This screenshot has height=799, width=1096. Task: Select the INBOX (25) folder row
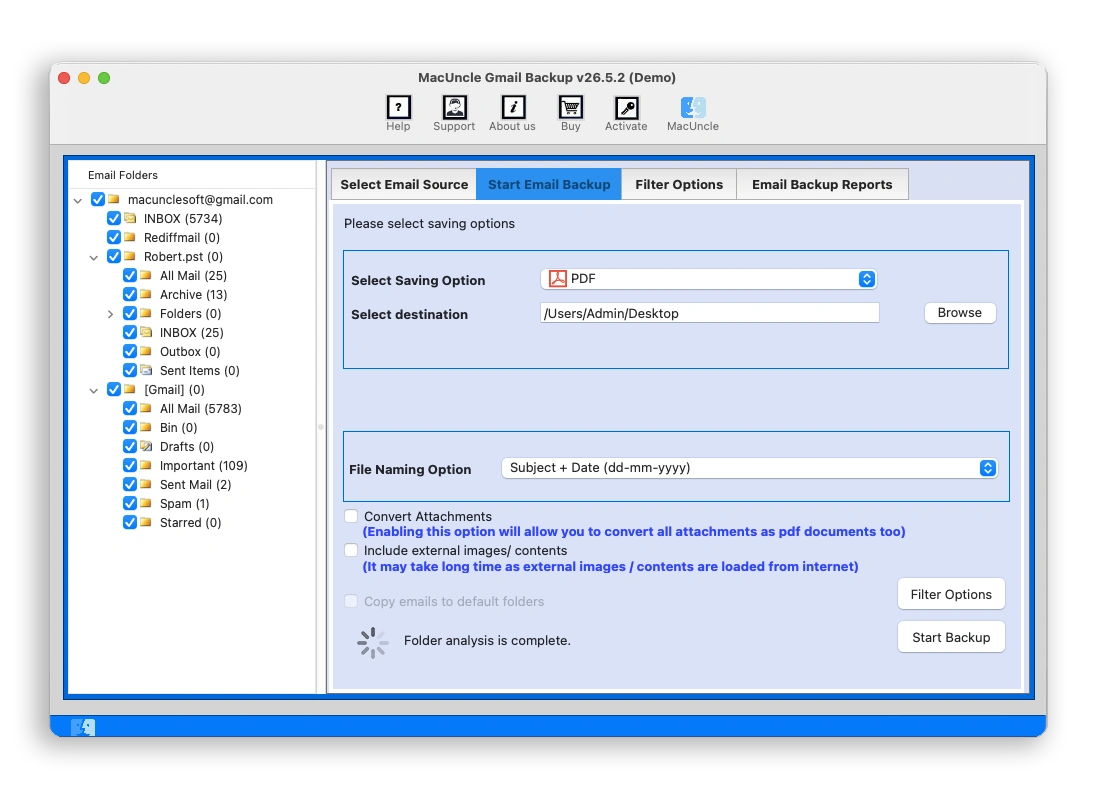[192, 333]
